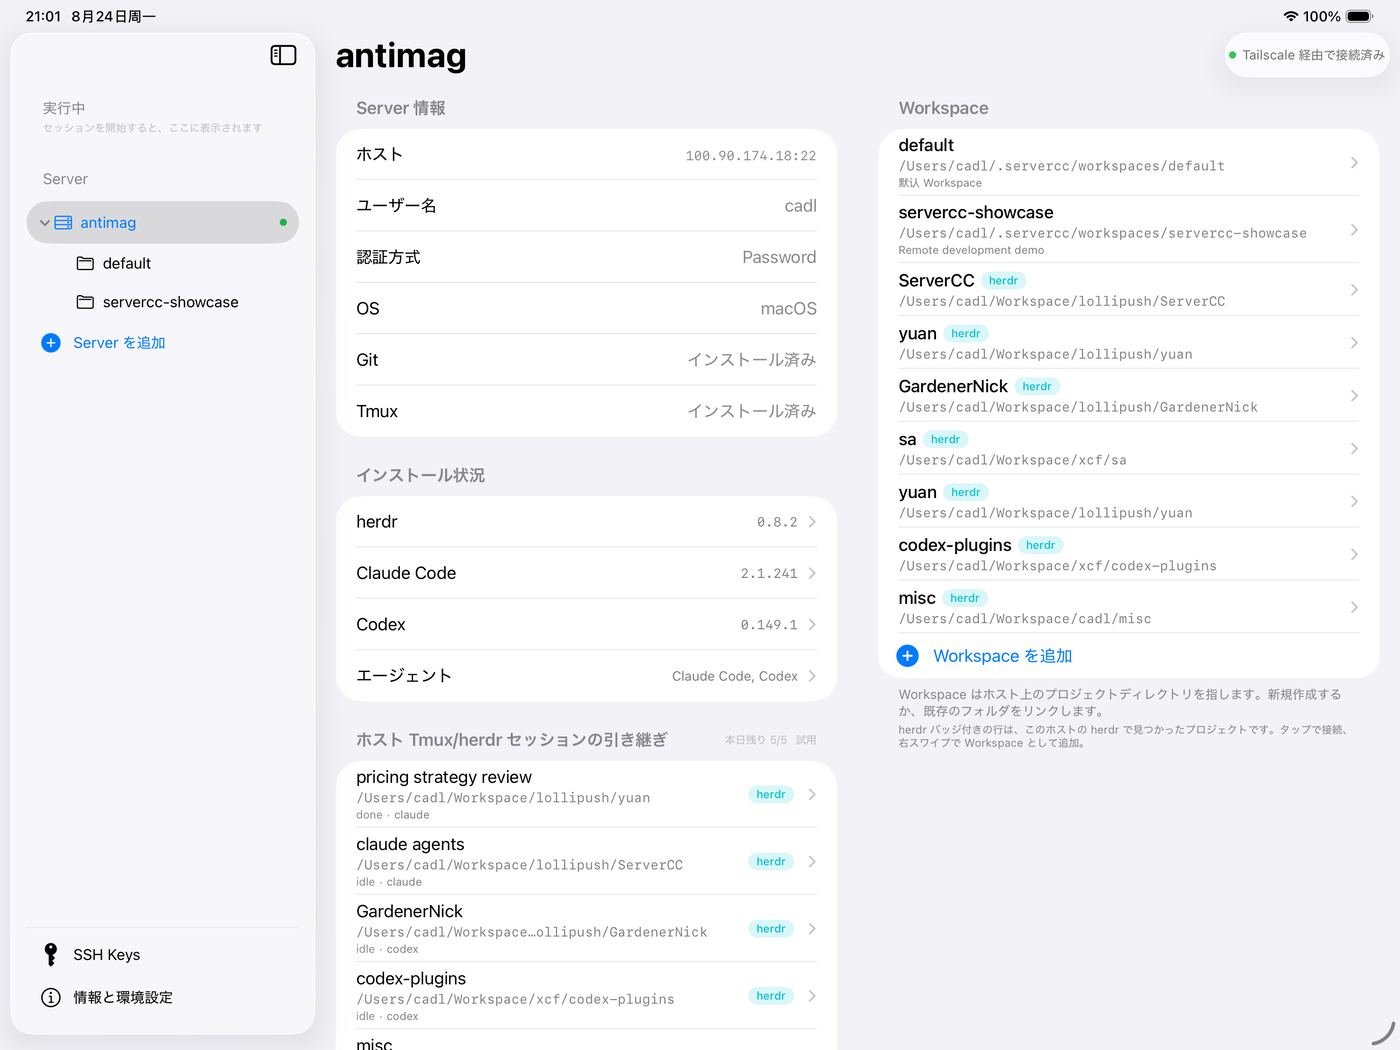
Task: Click the blue plus icon for Server を追加
Action: click(x=51, y=343)
